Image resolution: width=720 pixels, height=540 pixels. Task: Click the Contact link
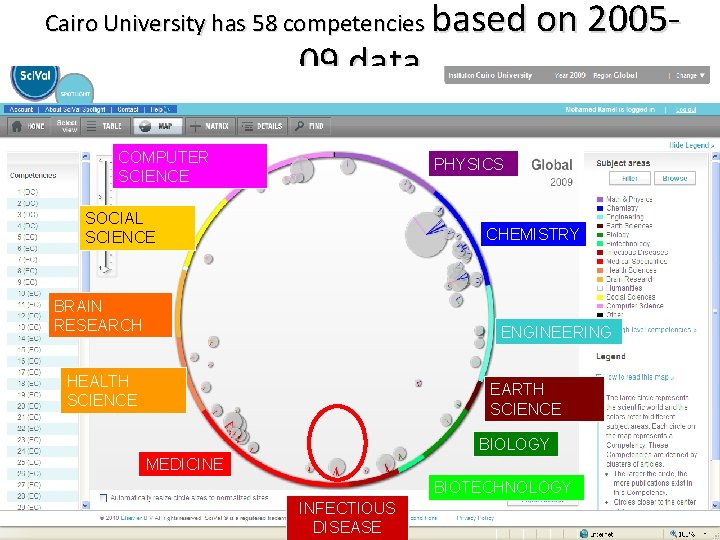128,109
